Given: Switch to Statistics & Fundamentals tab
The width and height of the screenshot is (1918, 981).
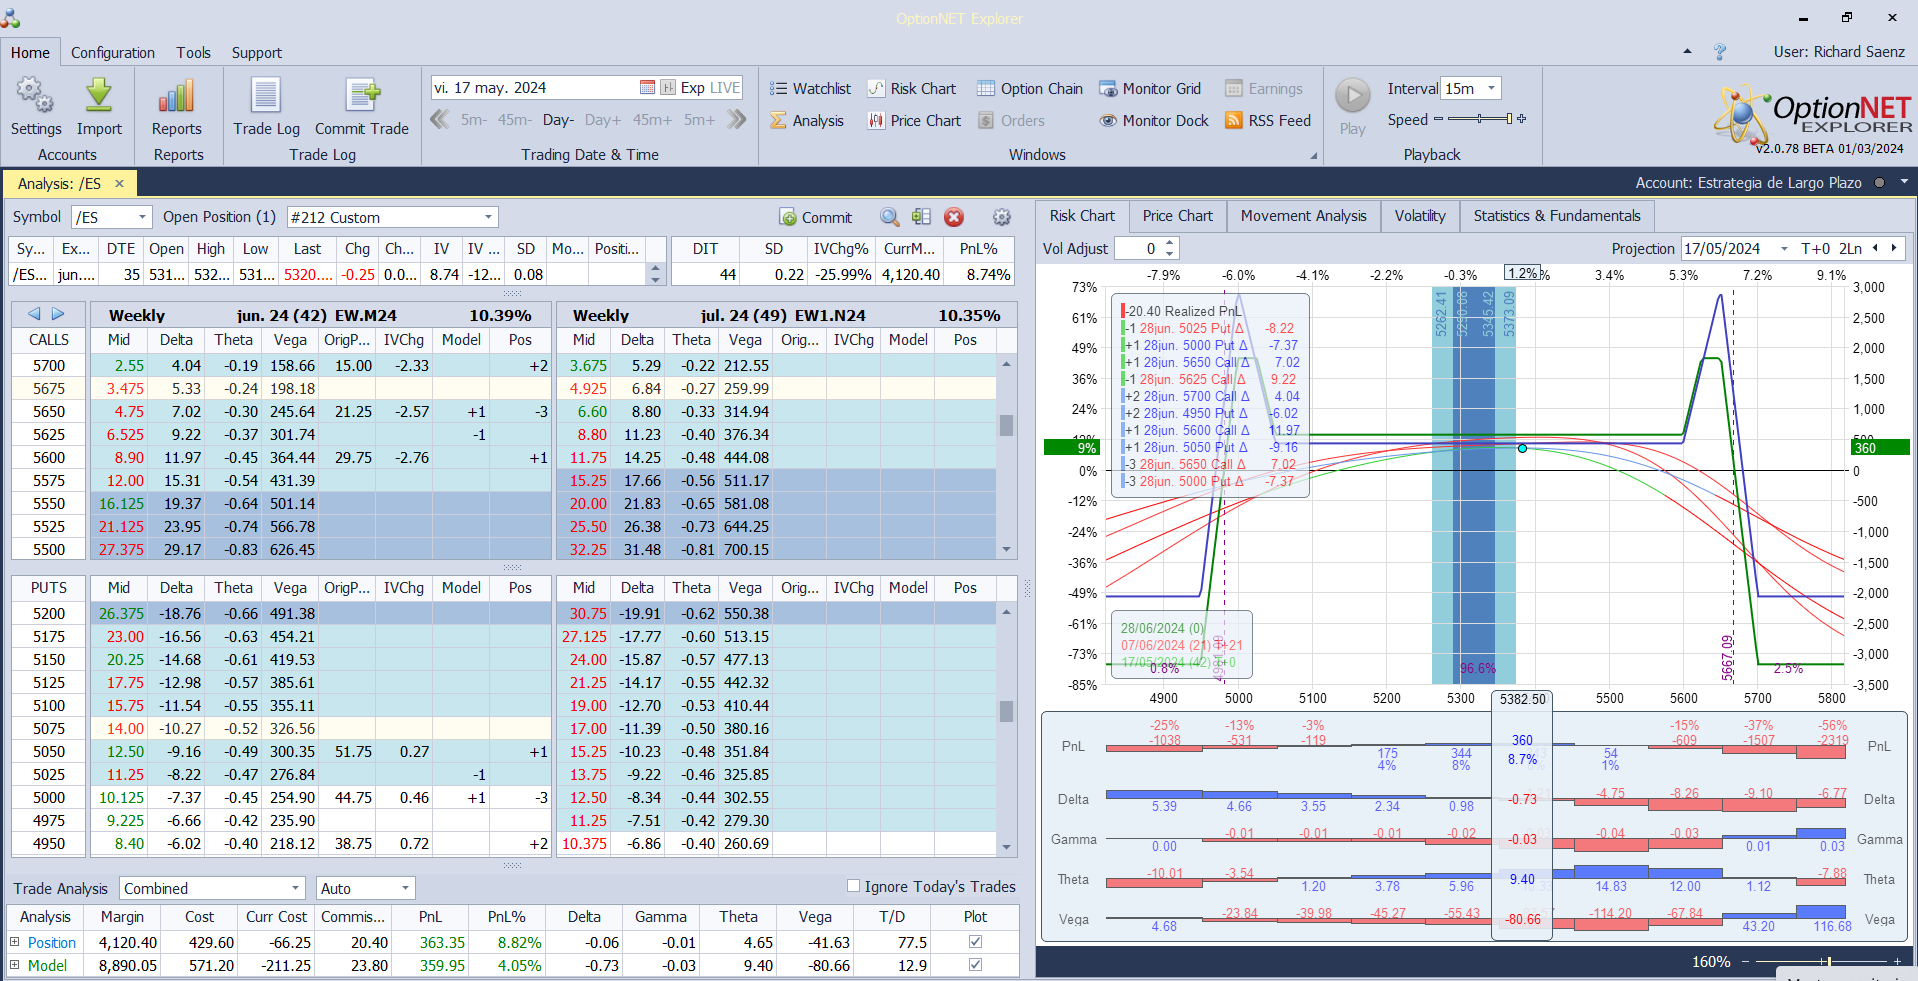Looking at the screenshot, I should pos(1557,216).
